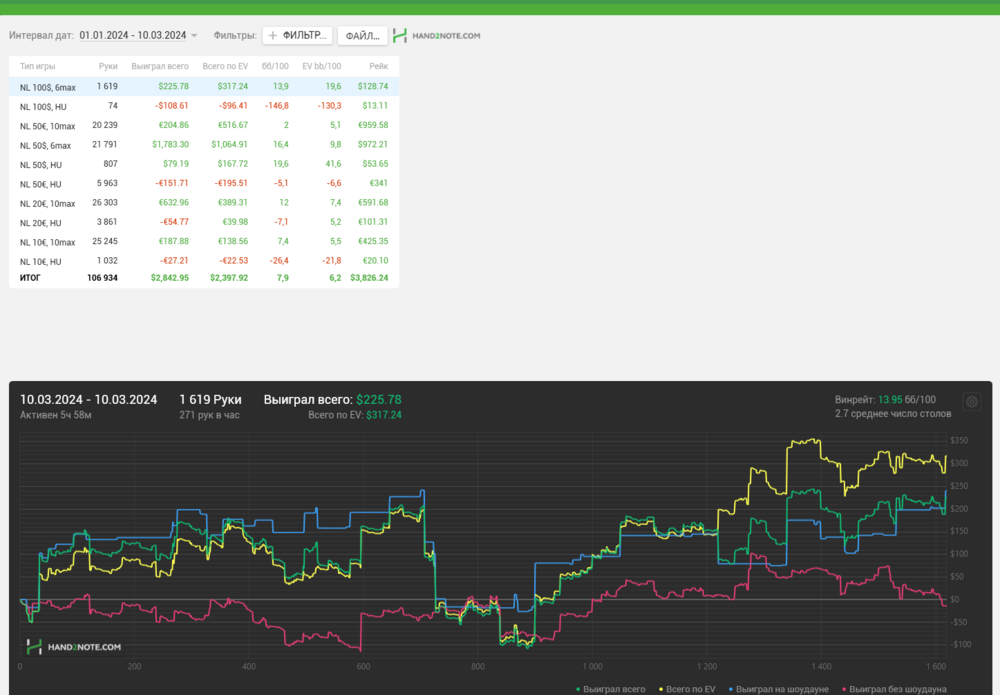This screenshot has height=695, width=1000.
Task: Sort by the Всего по EV column header
Action: point(225,66)
